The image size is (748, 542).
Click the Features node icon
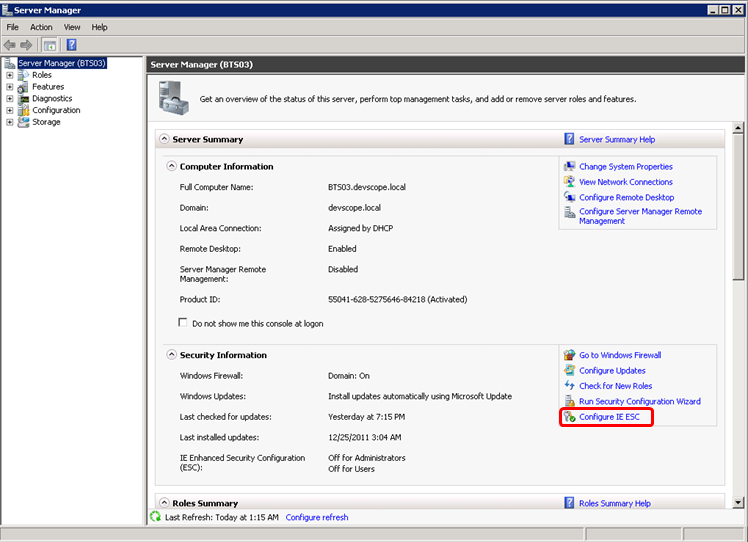pyautogui.click(x=23, y=87)
